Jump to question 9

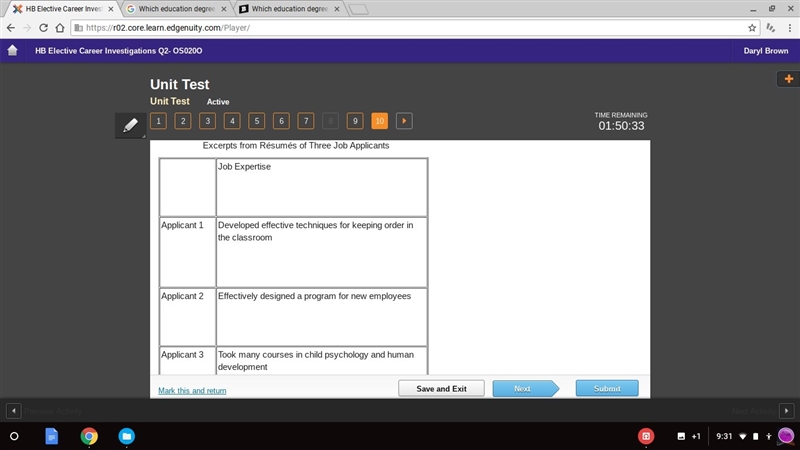point(355,121)
